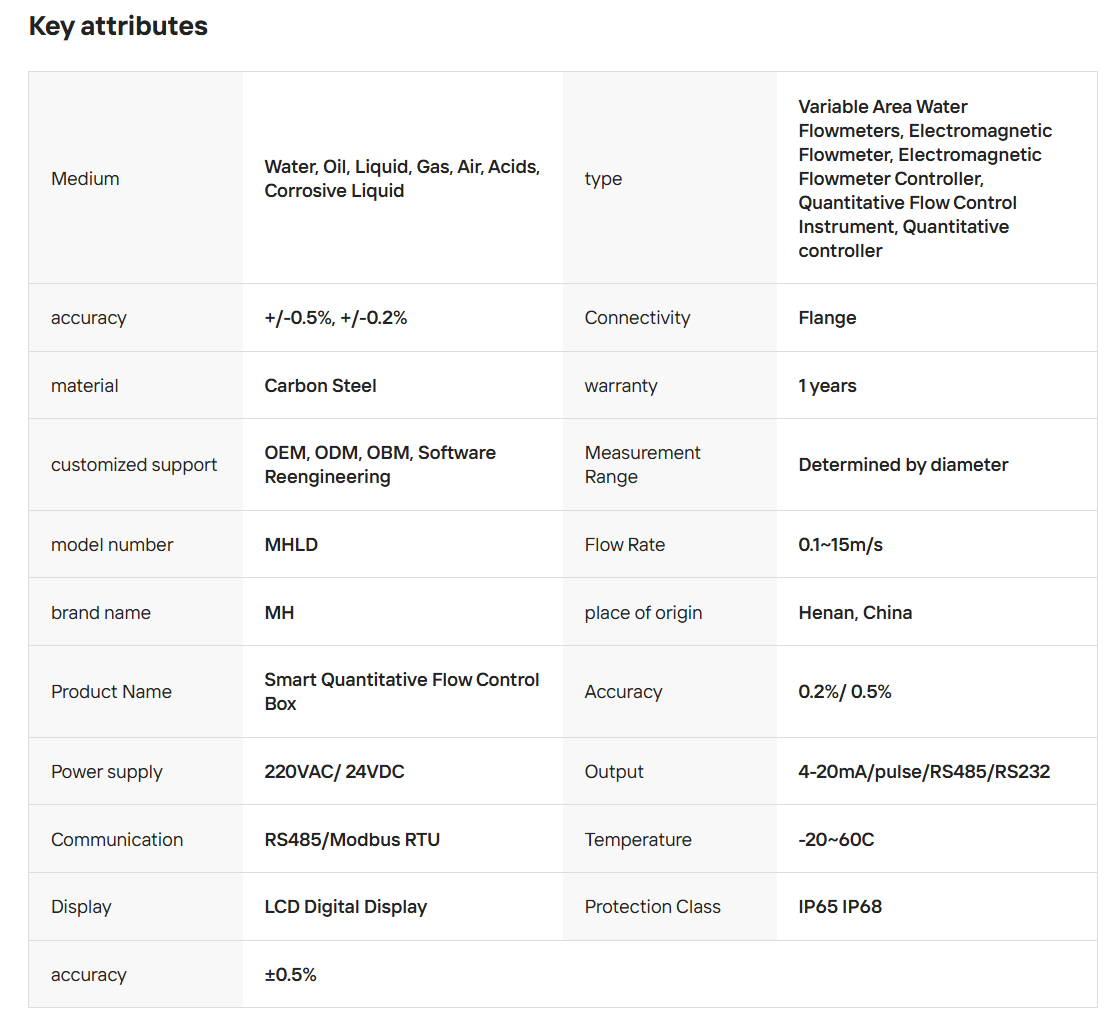The width and height of the screenshot is (1116, 1022).
Task: Select the -20~60C temperature value
Action: [x=836, y=840]
